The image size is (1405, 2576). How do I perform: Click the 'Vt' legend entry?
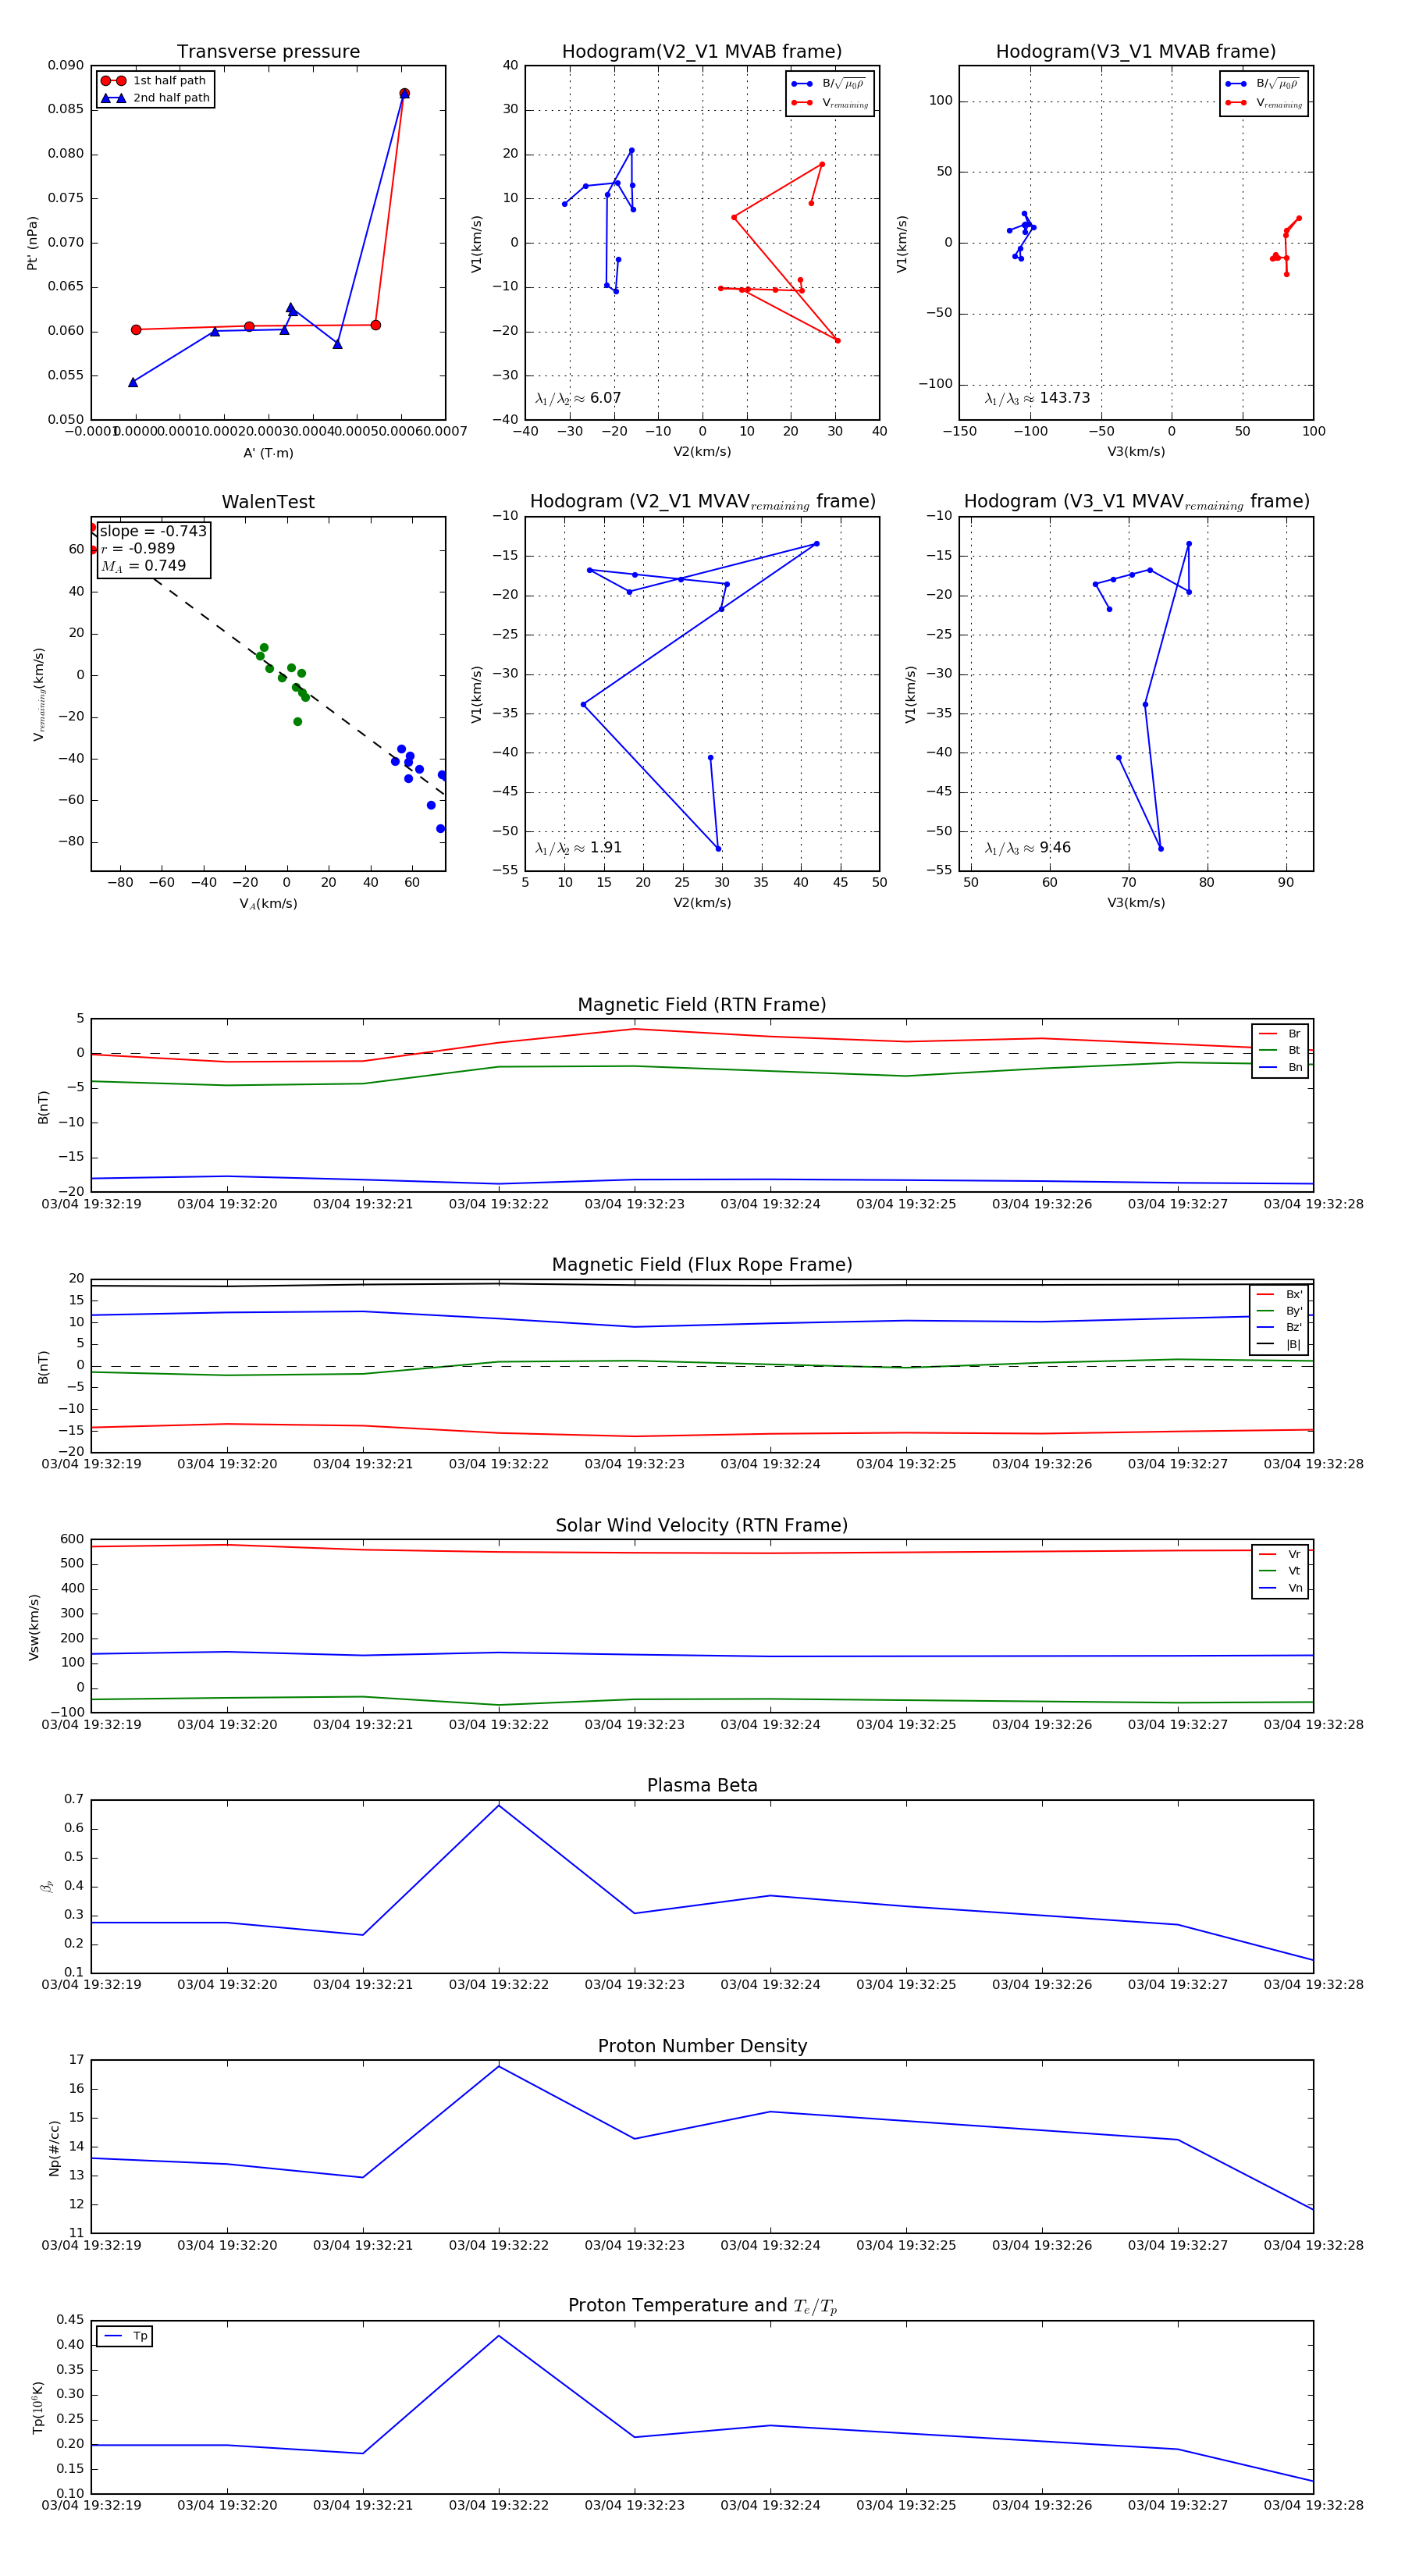[x=1280, y=1571]
